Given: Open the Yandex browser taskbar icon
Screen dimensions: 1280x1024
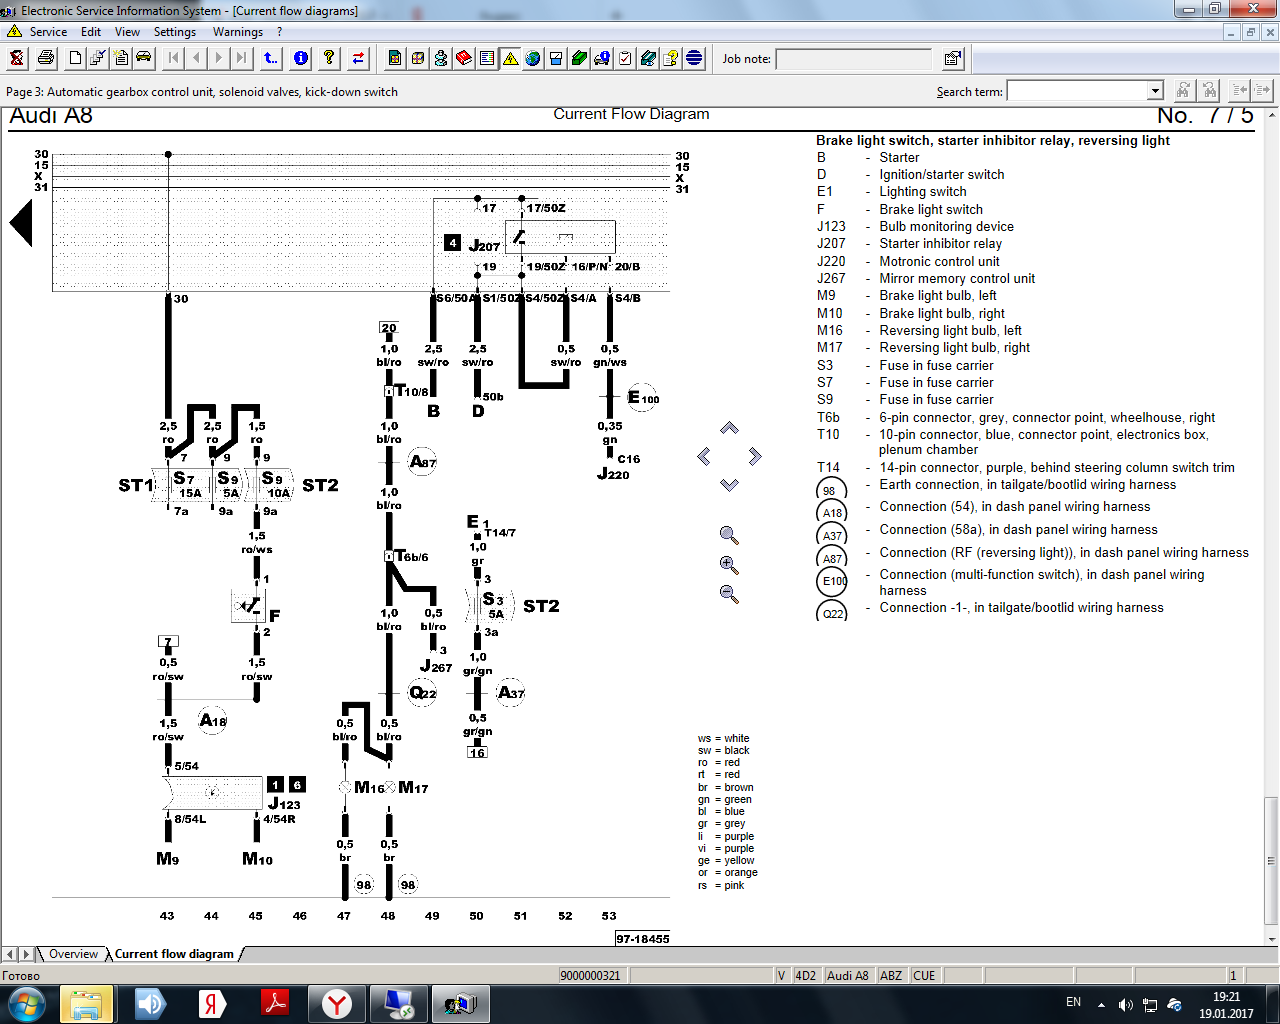Looking at the screenshot, I should pos(337,1004).
